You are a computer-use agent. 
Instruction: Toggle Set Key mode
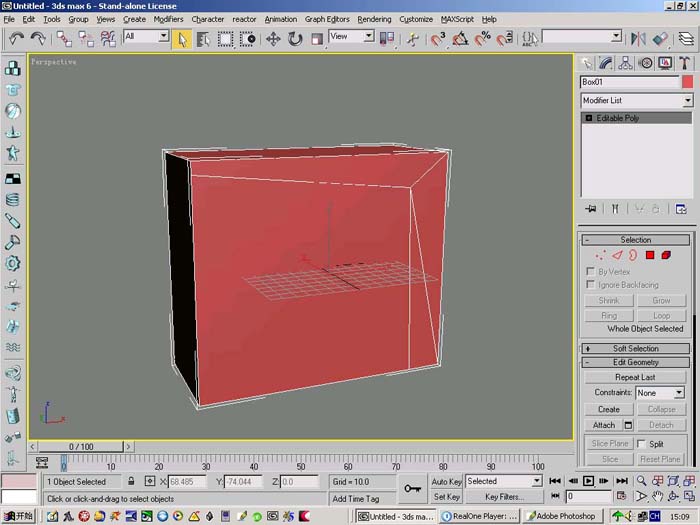point(446,496)
